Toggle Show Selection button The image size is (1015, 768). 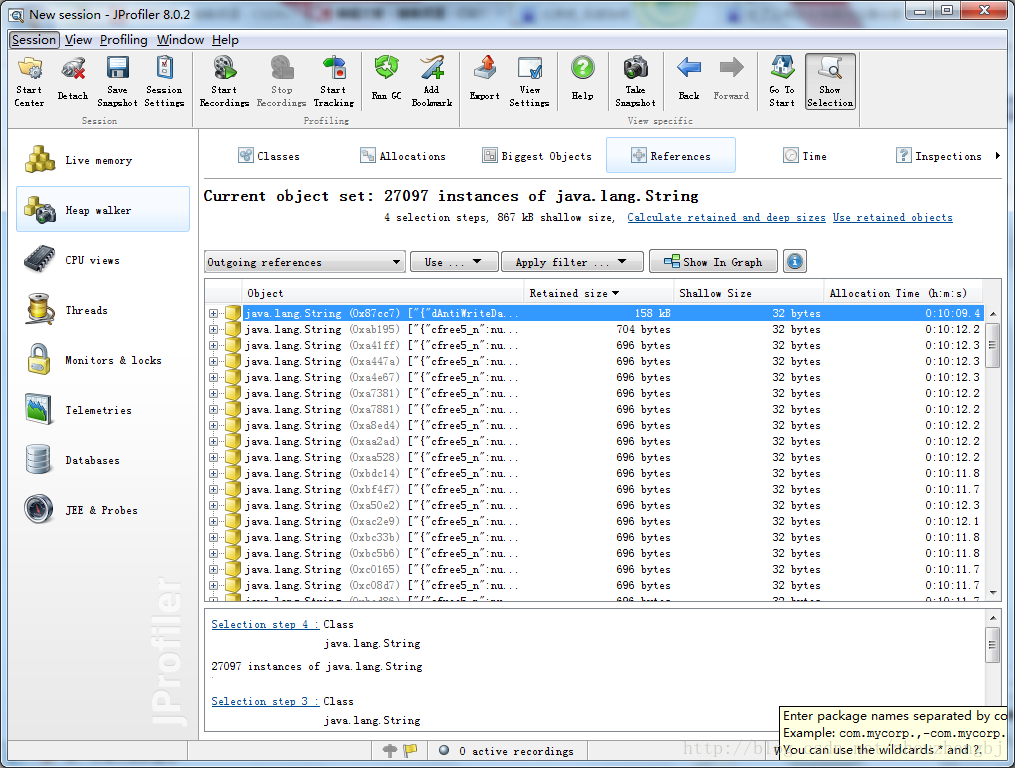[x=830, y=82]
